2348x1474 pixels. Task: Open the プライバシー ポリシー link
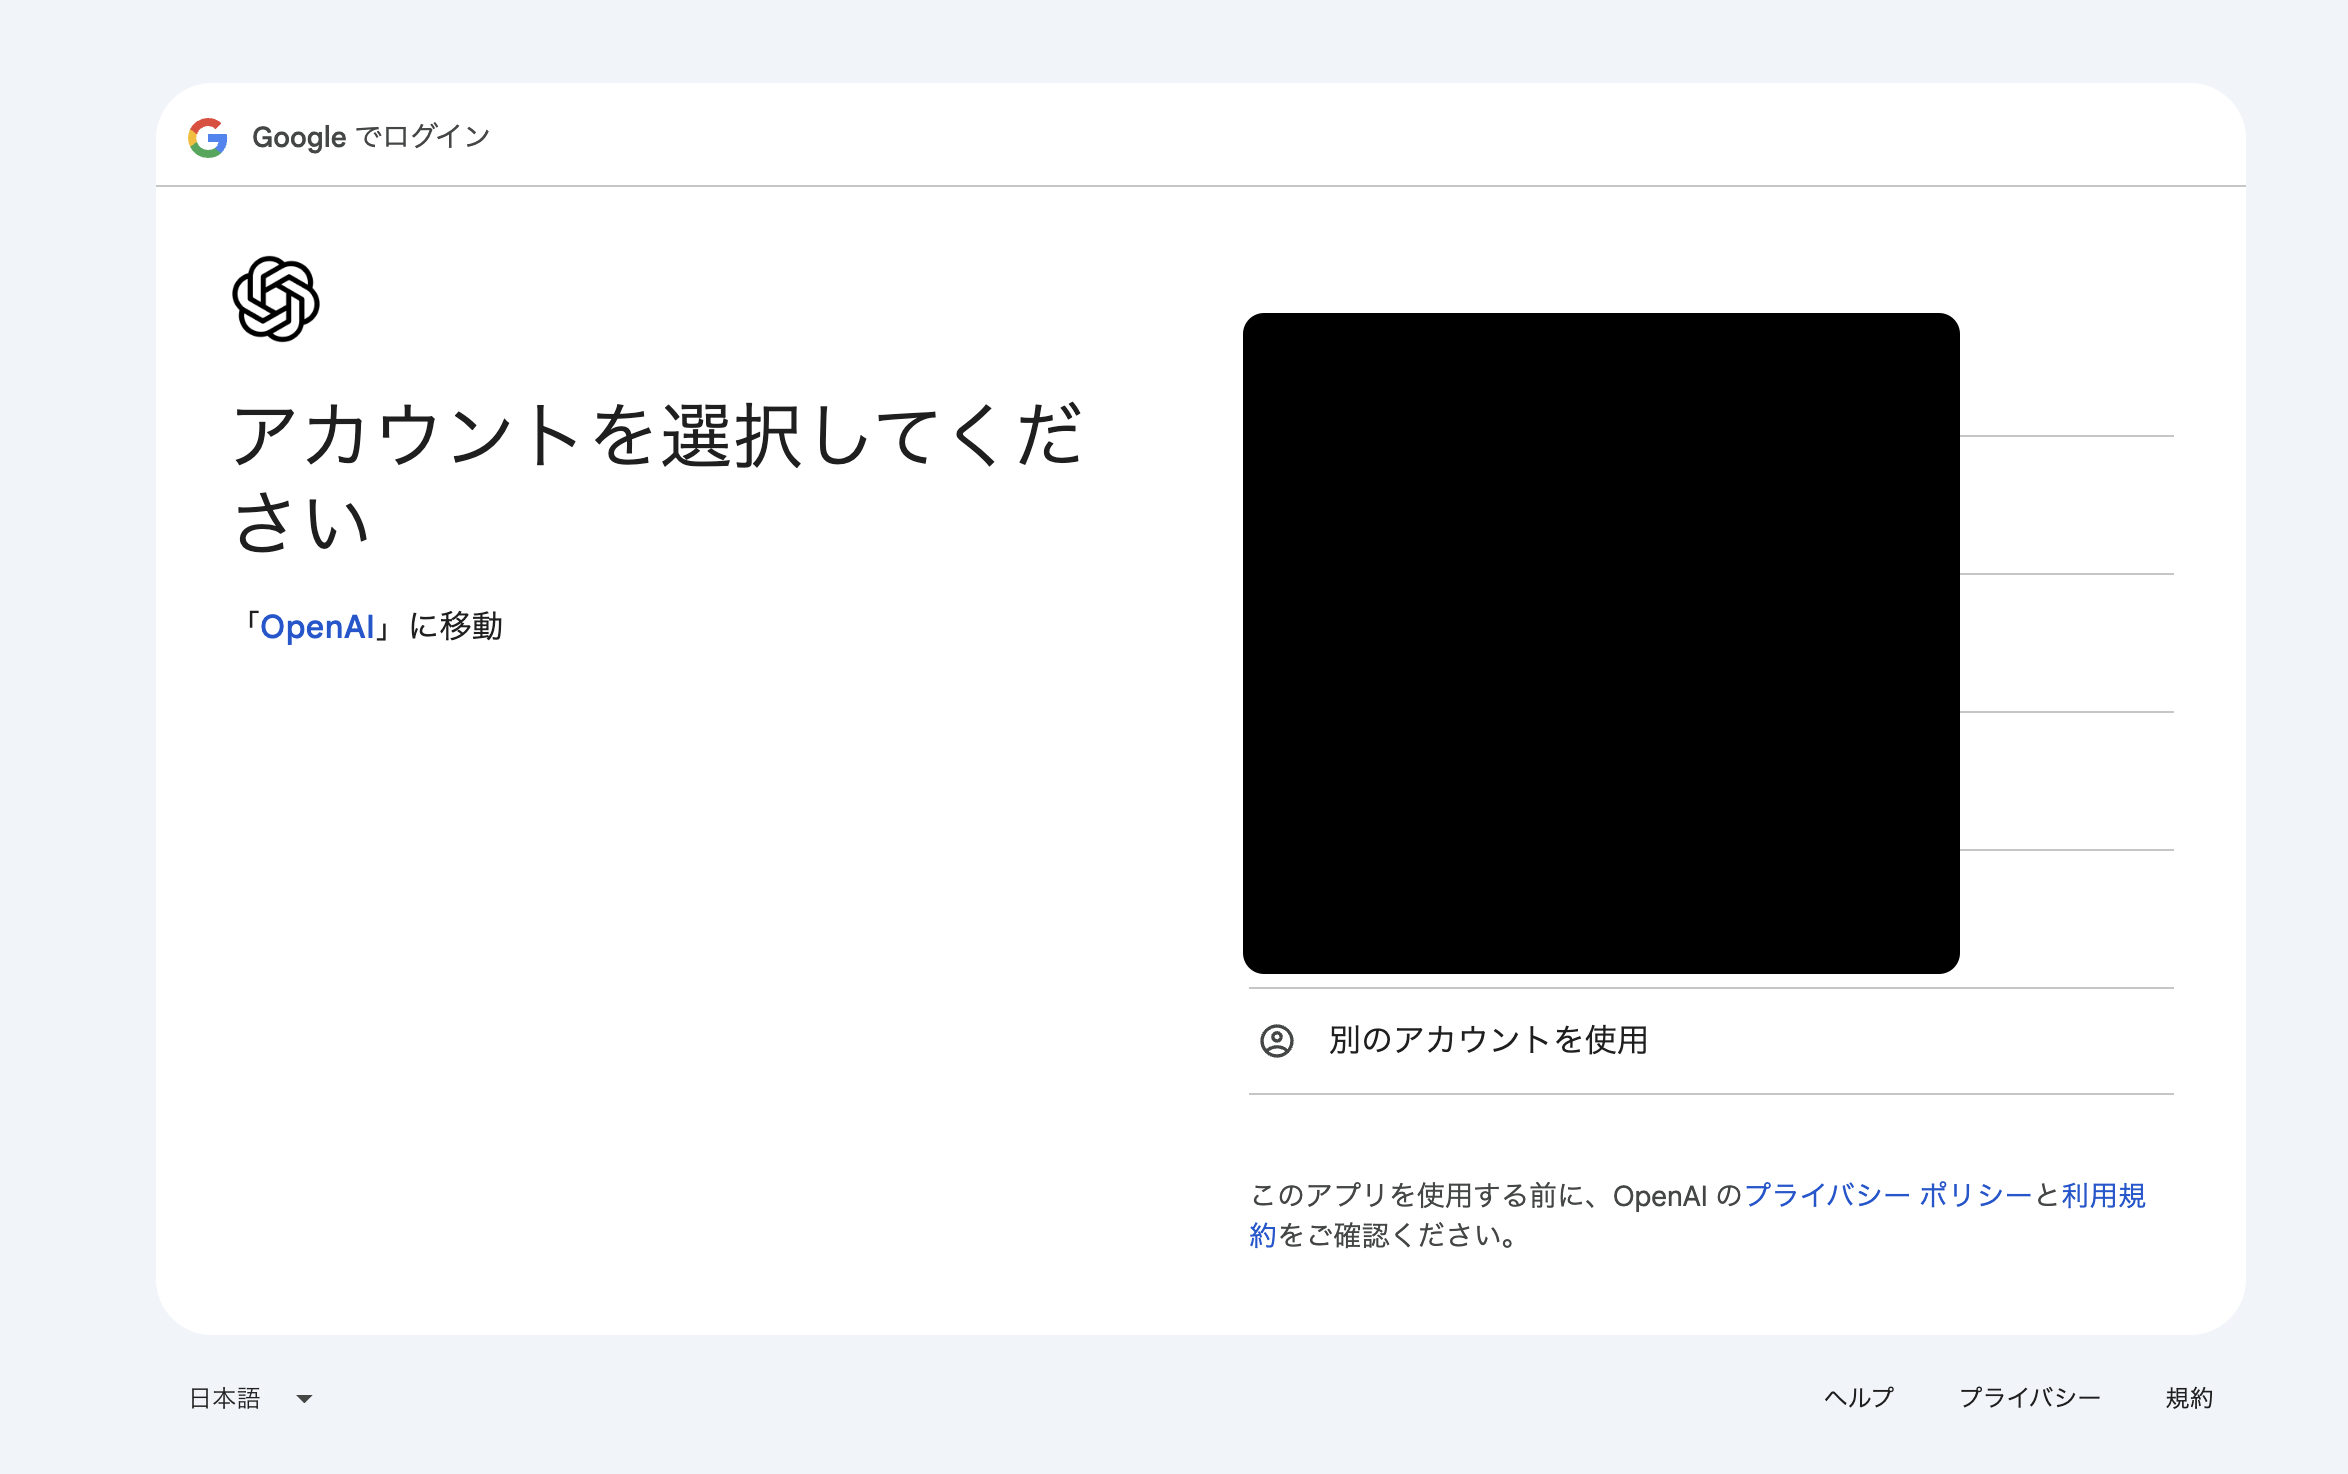[1890, 1193]
